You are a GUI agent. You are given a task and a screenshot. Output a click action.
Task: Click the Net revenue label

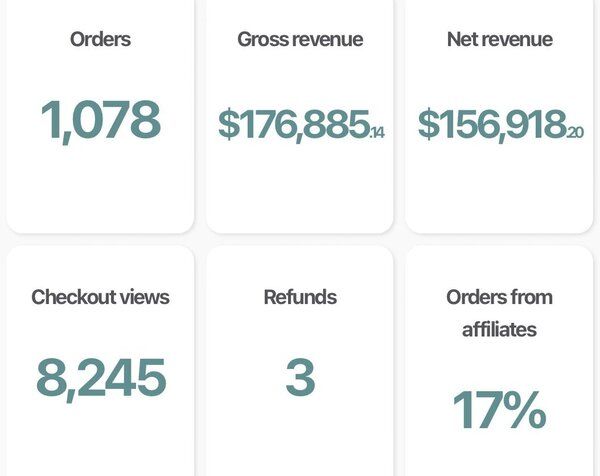tap(500, 40)
